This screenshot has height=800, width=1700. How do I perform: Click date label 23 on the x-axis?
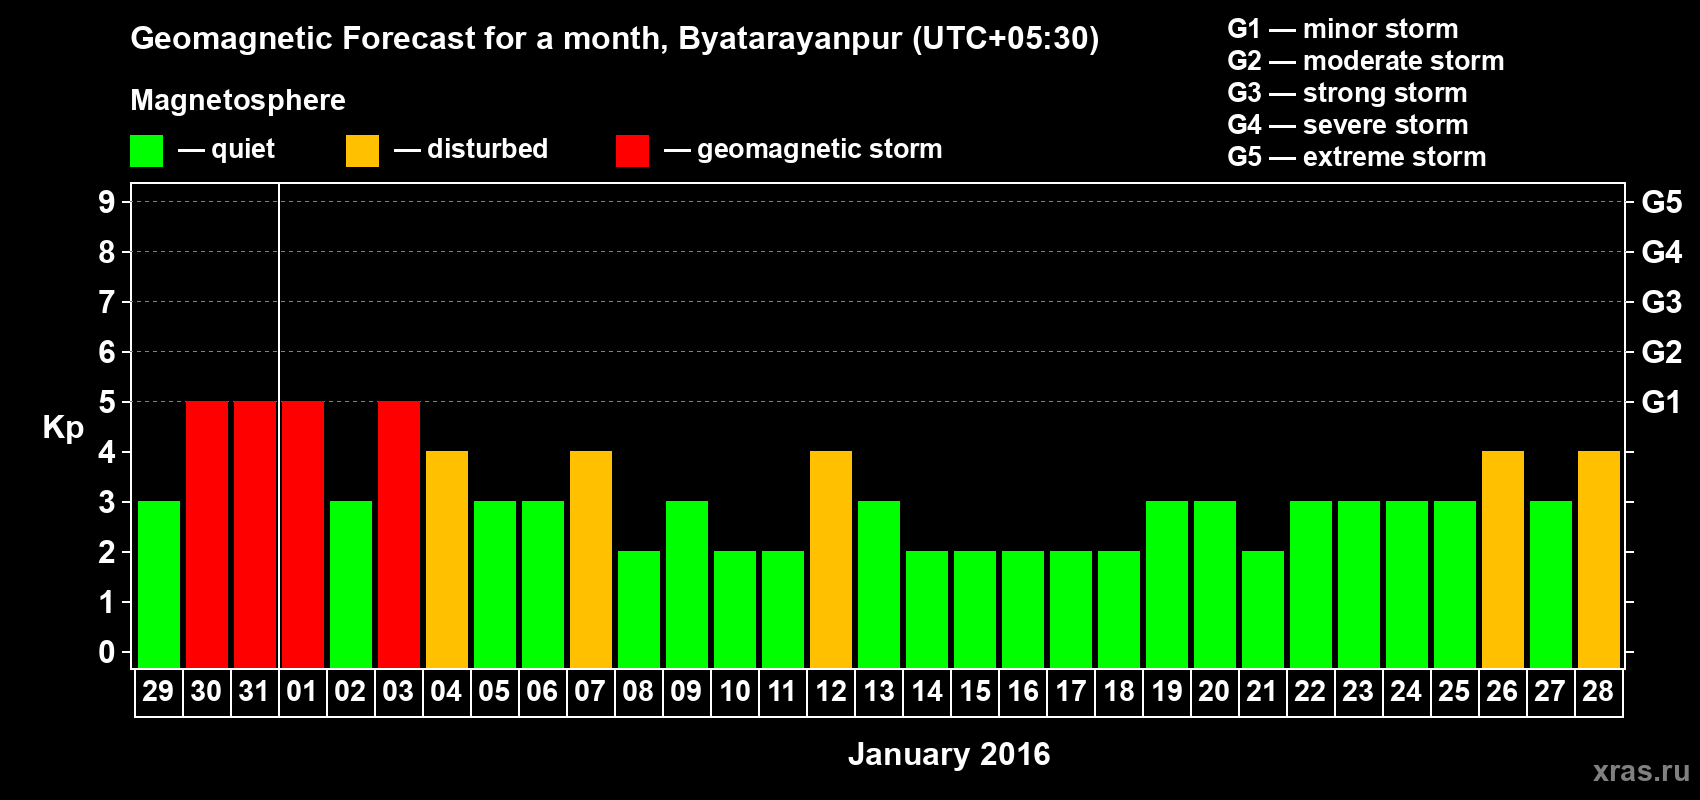point(1358,691)
